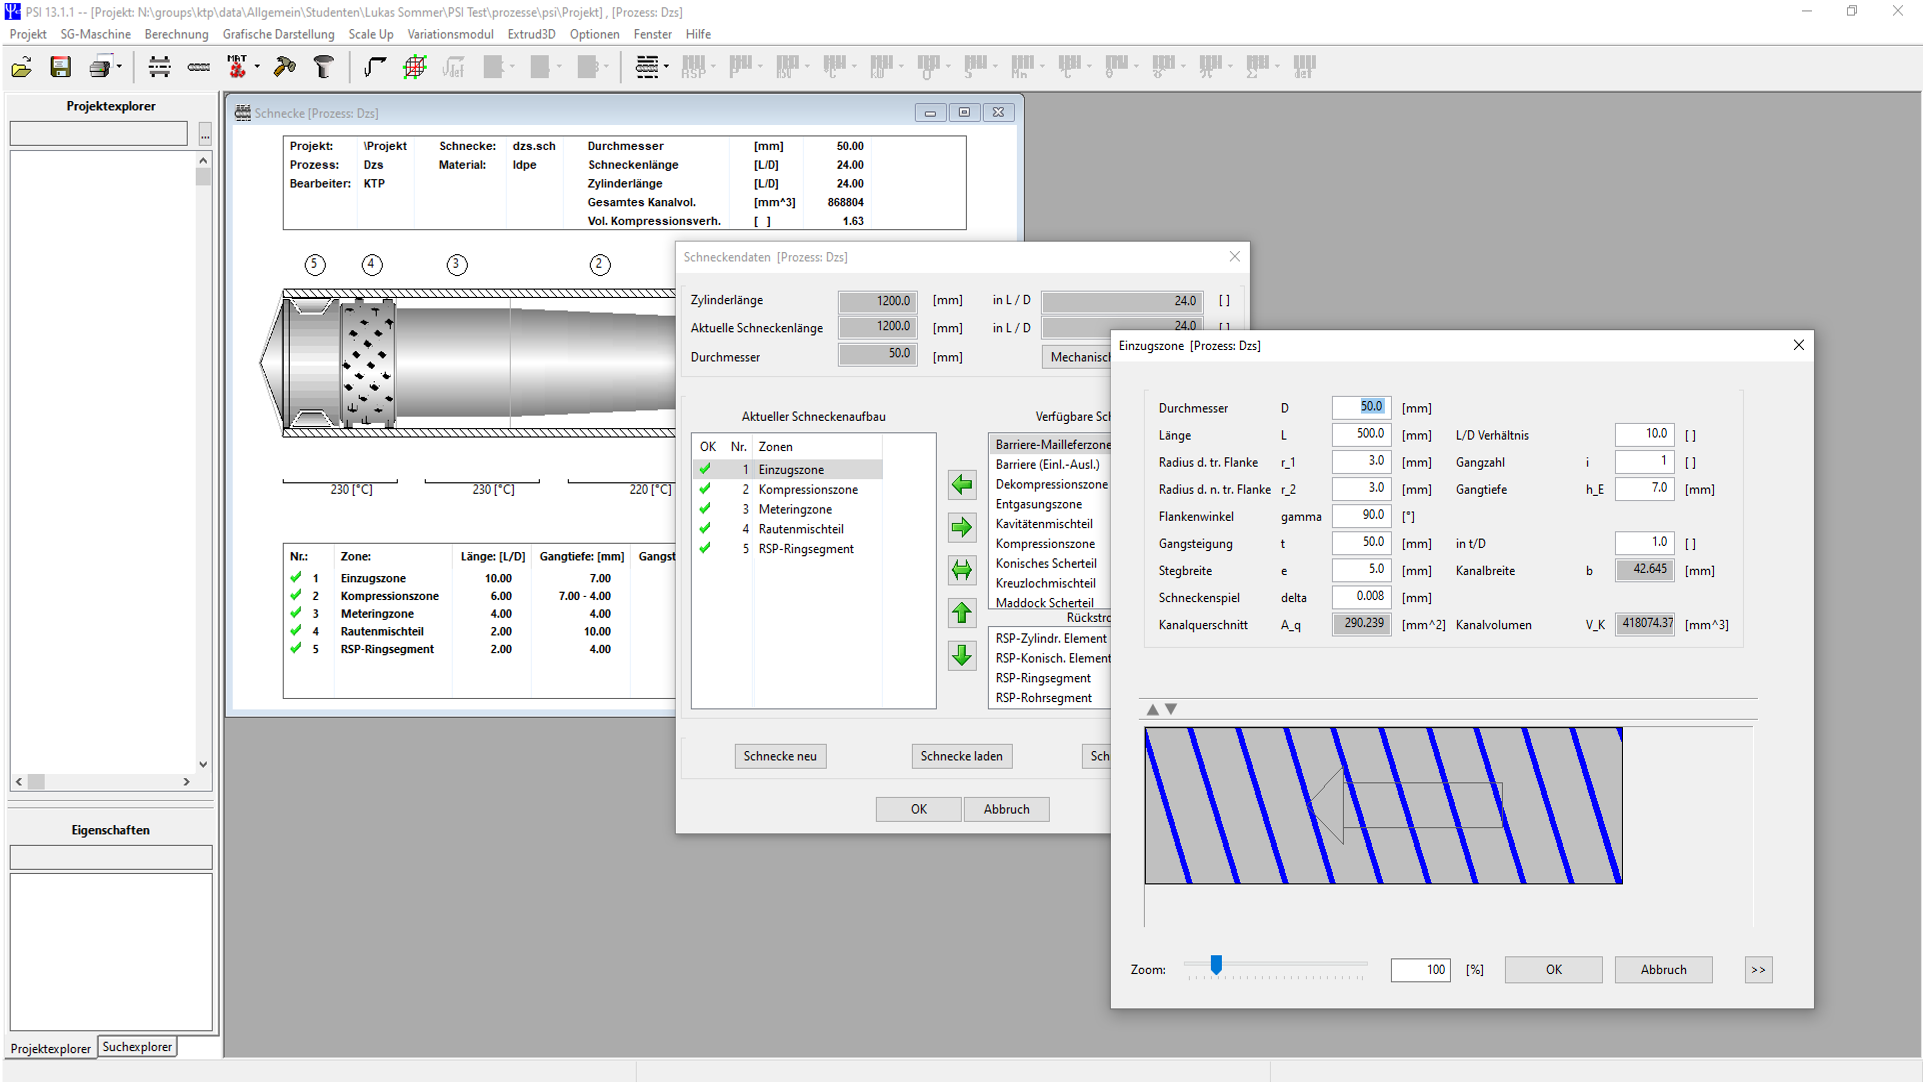Click the green left arrow to add zone
1923x1082 pixels.
(962, 485)
